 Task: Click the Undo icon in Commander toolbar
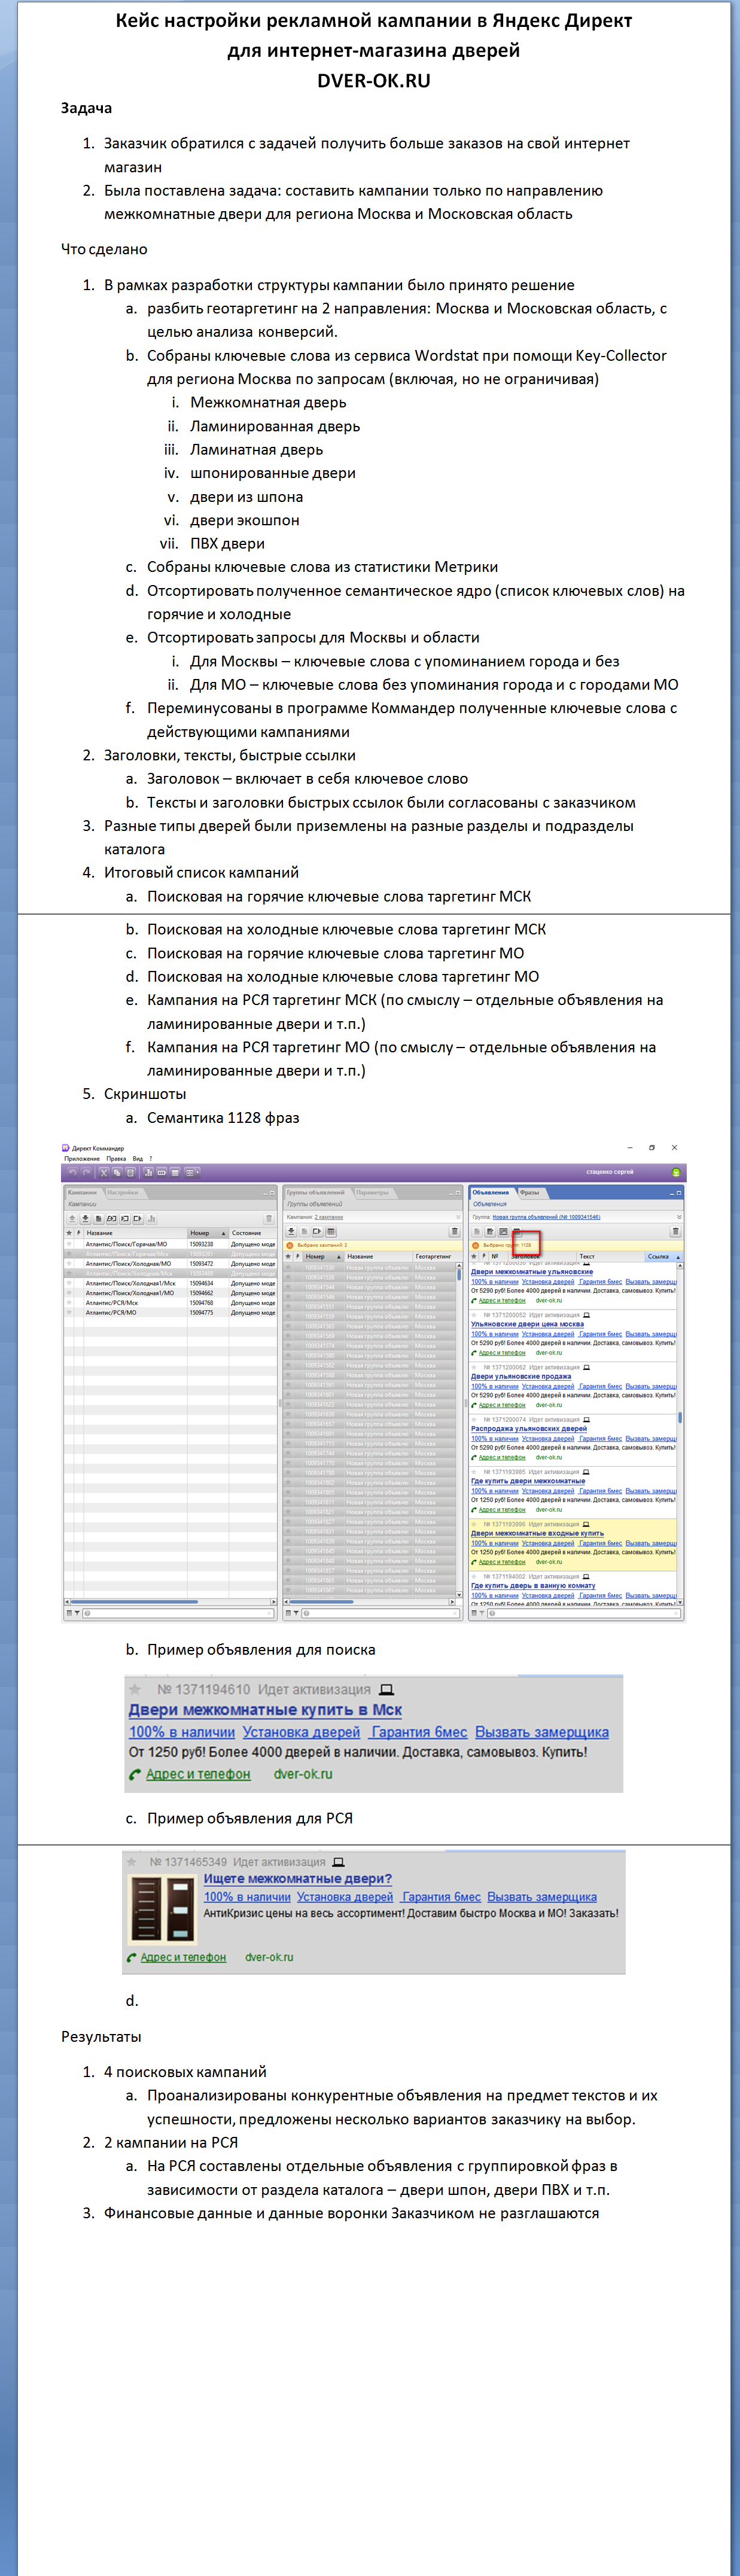[x=72, y=1172]
